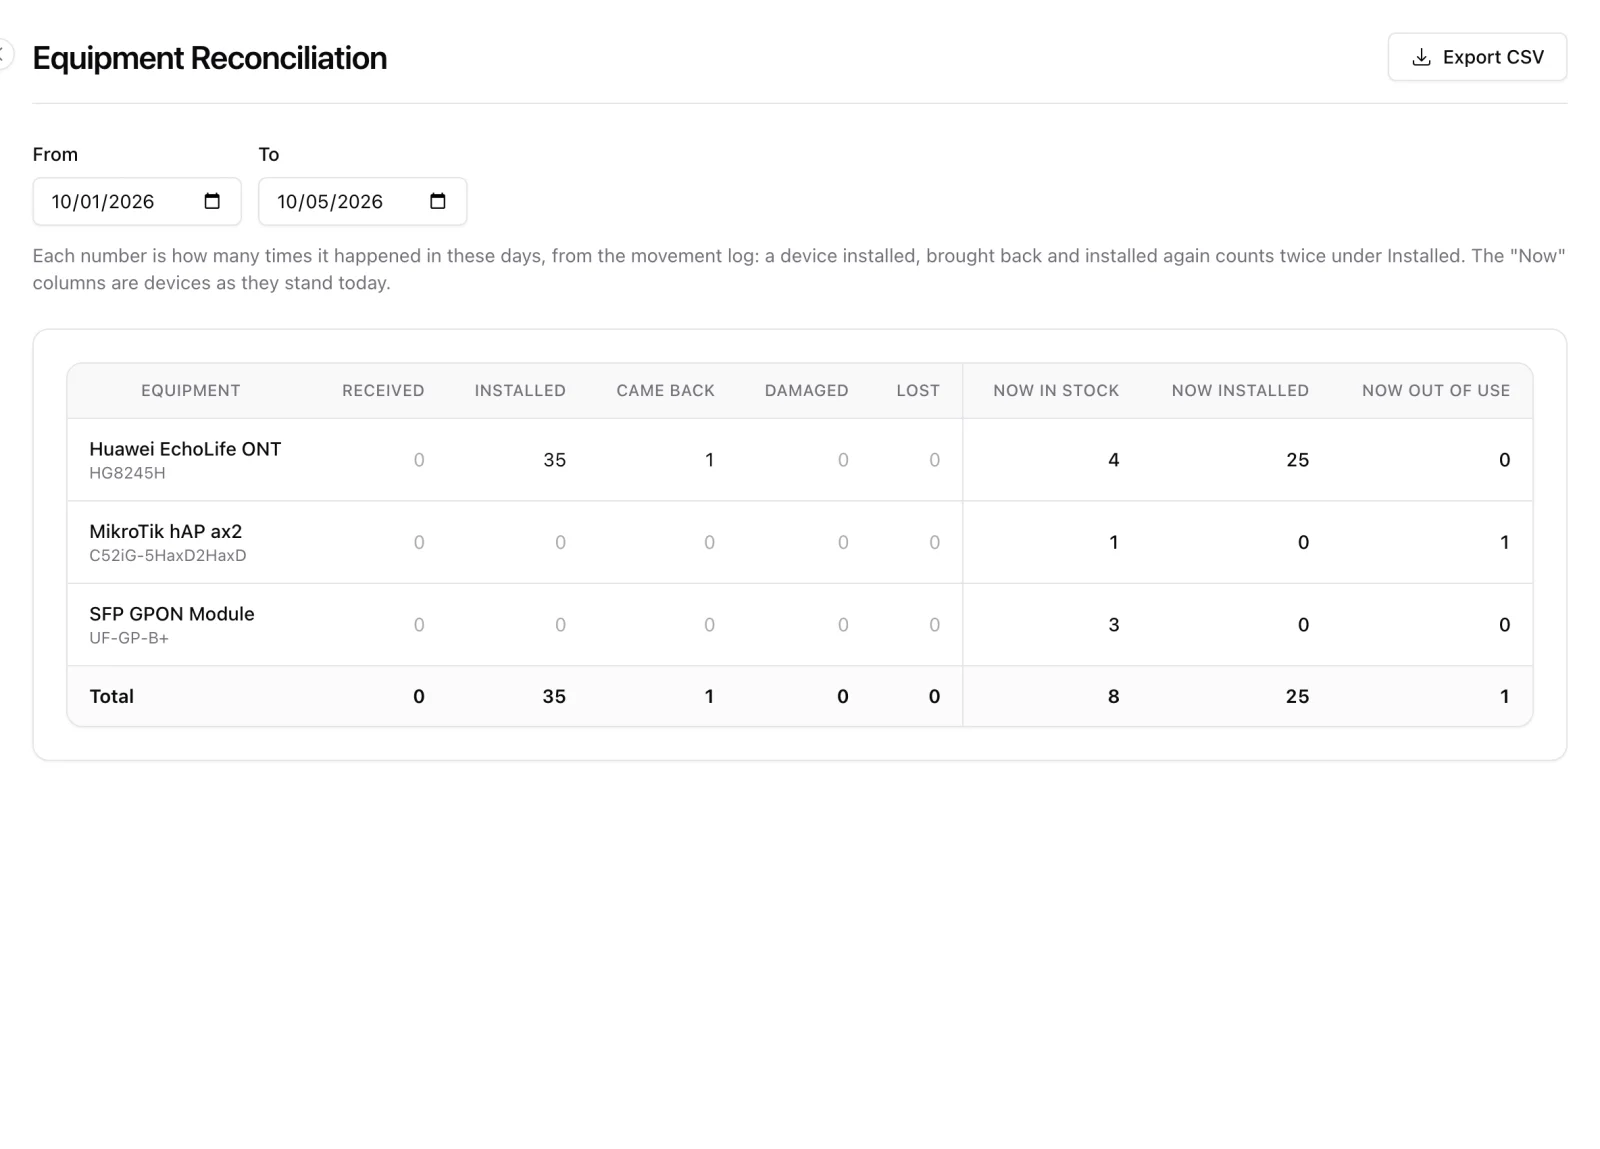Image resolution: width=1600 pixels, height=1149 pixels.
Task: Edit the From date field 10/01/2026
Action: 137,201
